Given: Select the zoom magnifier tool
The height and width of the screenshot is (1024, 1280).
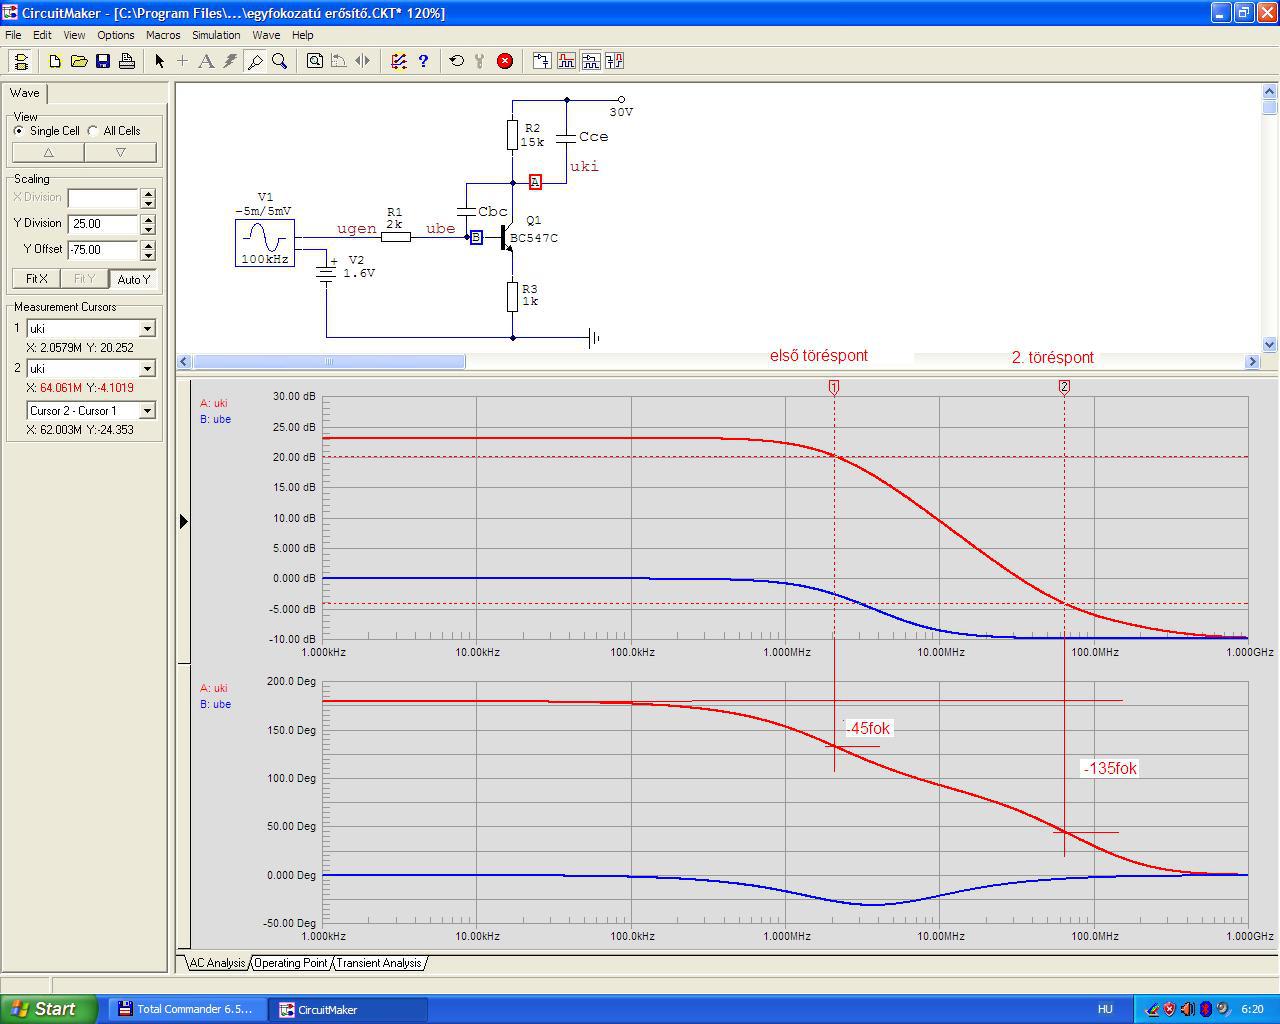Looking at the screenshot, I should (x=279, y=61).
